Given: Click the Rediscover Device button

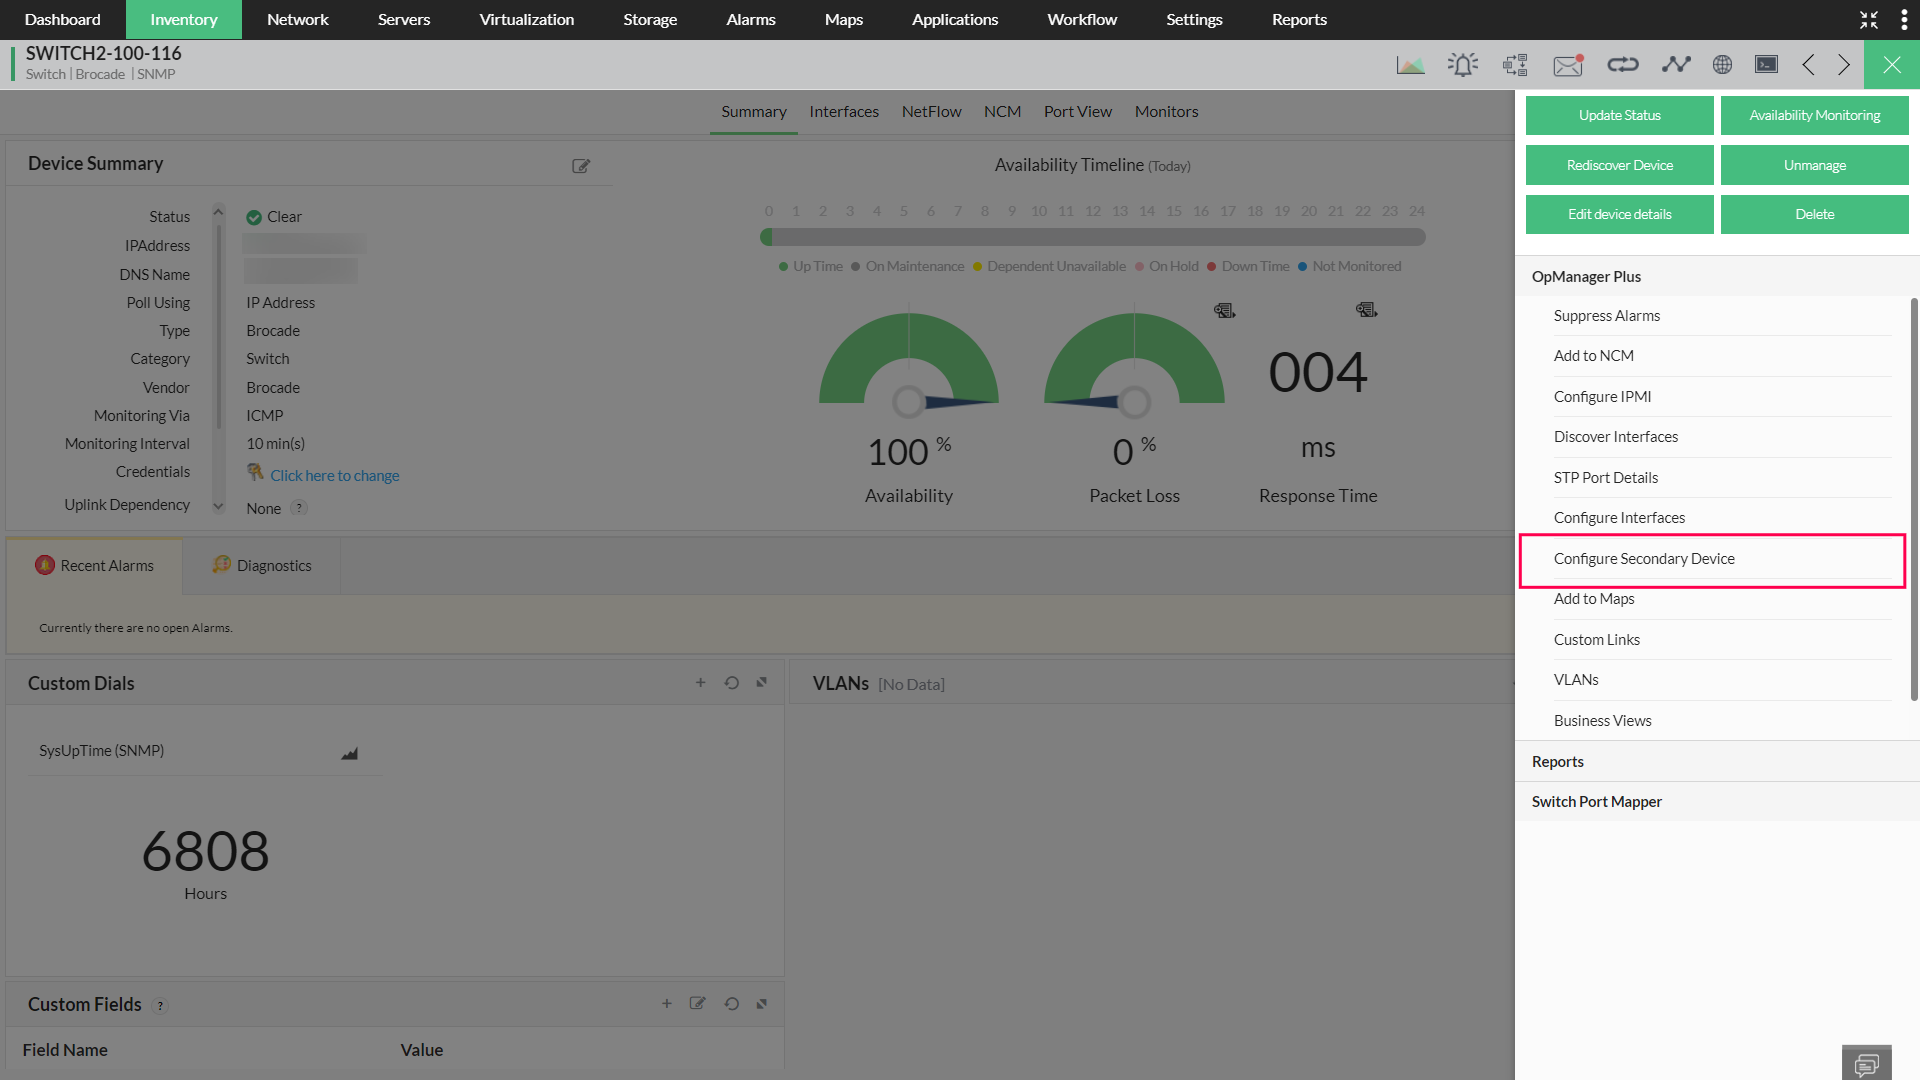Looking at the screenshot, I should point(1619,165).
